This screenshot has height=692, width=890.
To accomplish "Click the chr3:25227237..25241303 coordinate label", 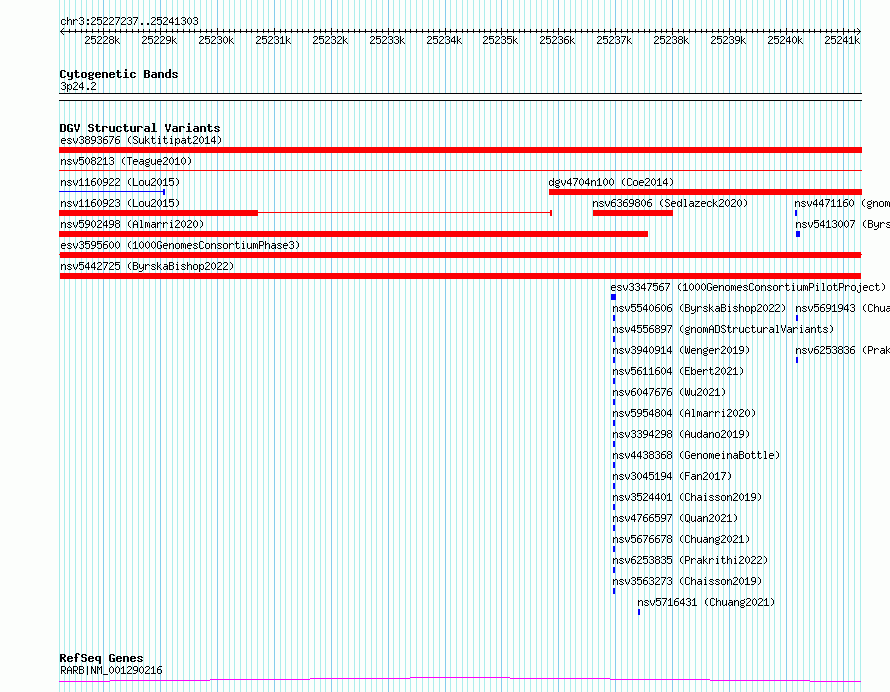I will click(129, 22).
